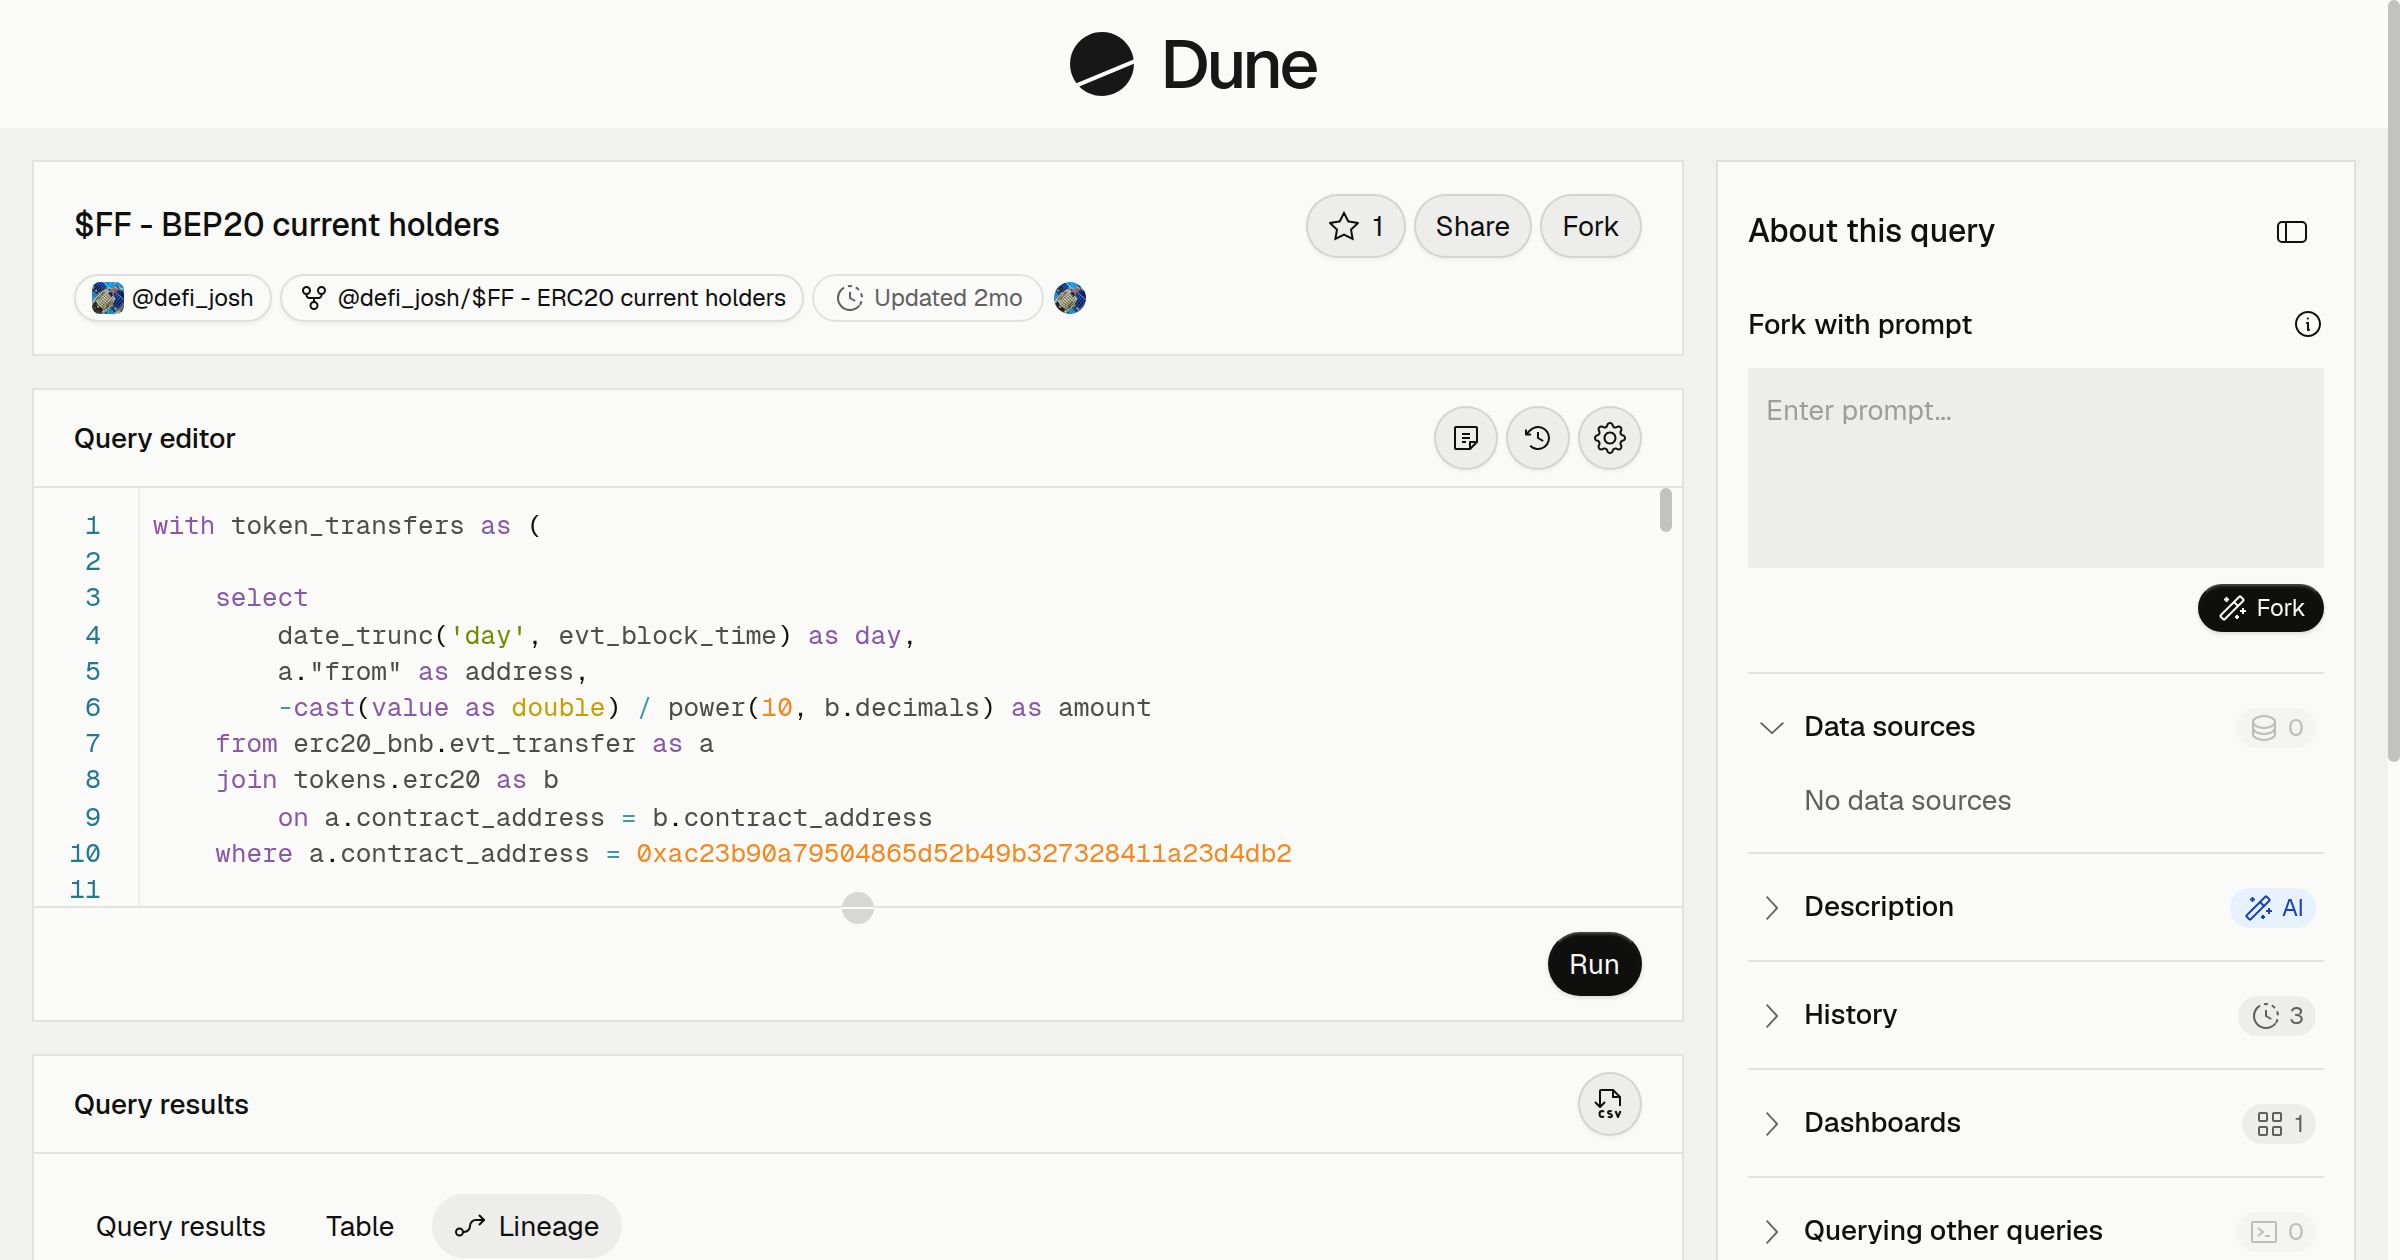Expand the Description section
Viewport: 2400px width, 1260px height.
tap(1771, 907)
